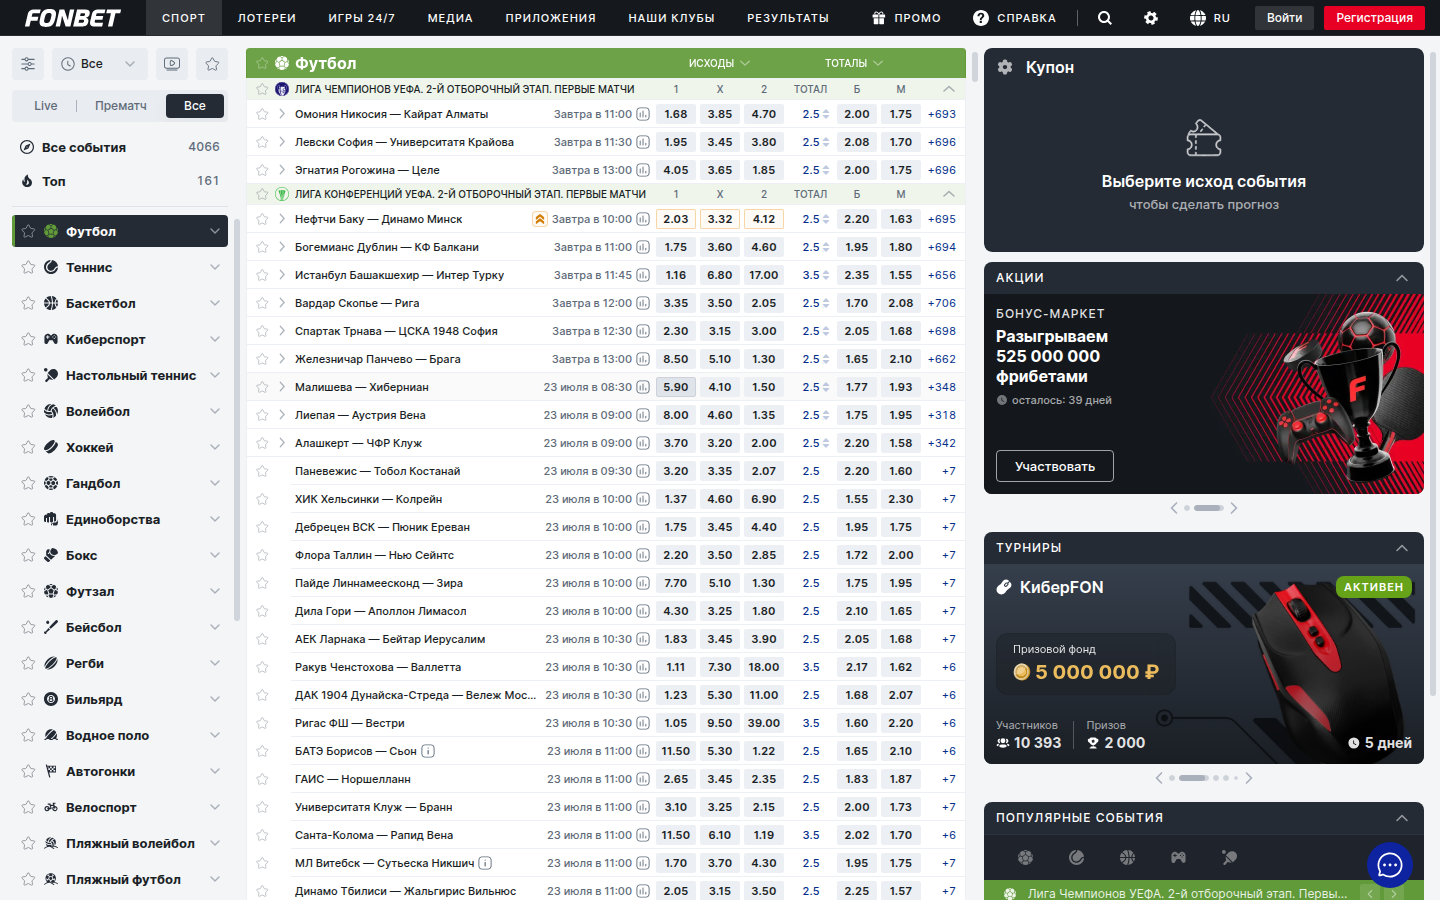Viewport: 1440px width, 900px height.
Task: Open site settings gear icon
Action: coord(1151,18)
